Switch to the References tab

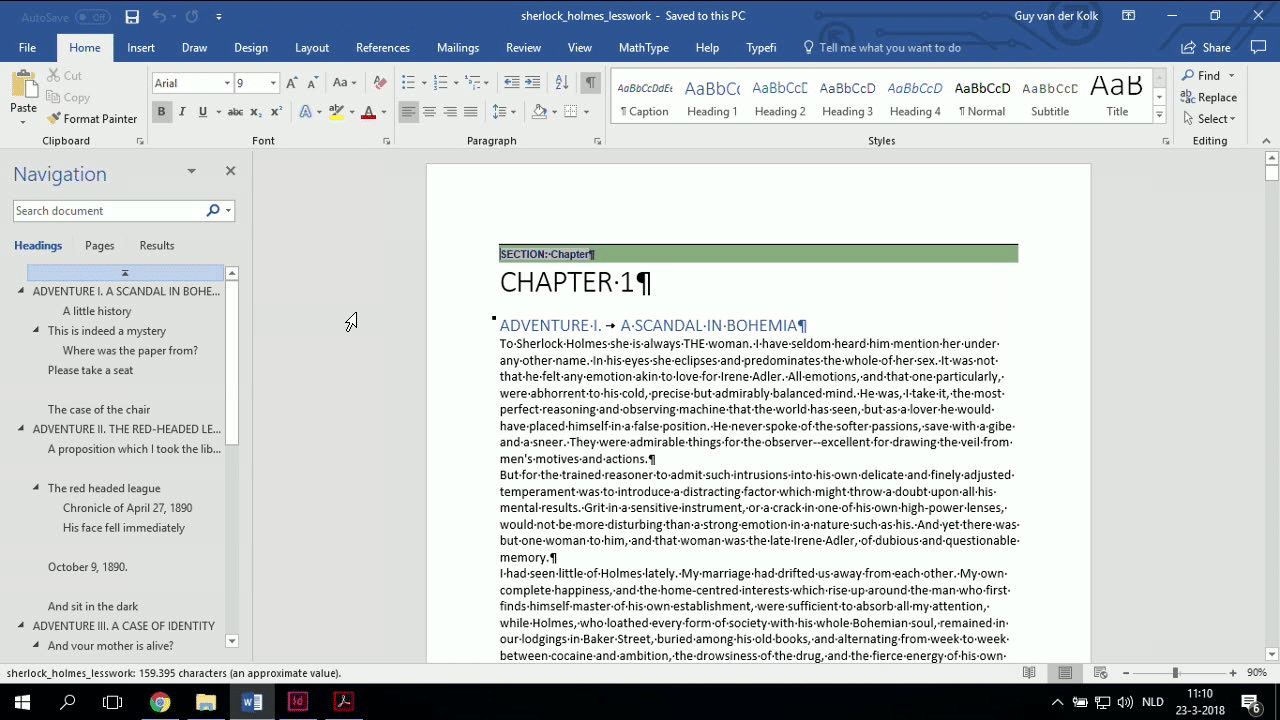(x=383, y=47)
